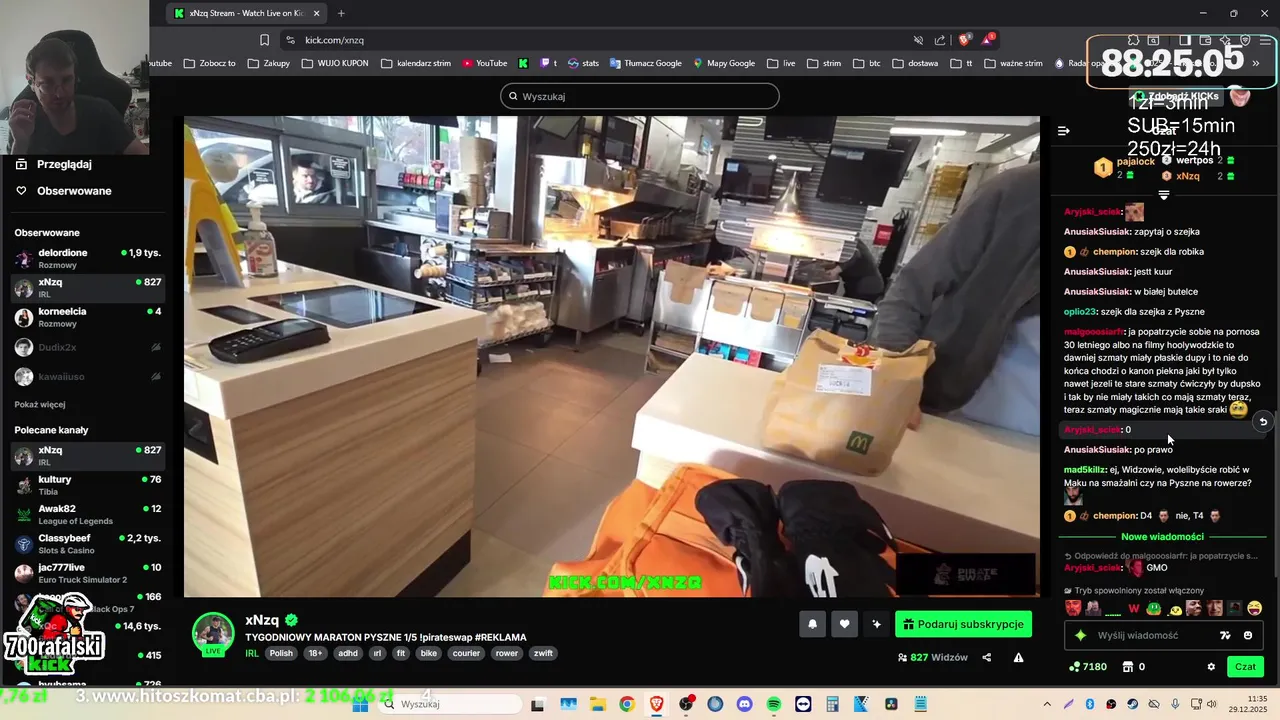Viewport: 1280px width, 720px height.
Task: Open the shop icon showing 0
Action: 1133,667
